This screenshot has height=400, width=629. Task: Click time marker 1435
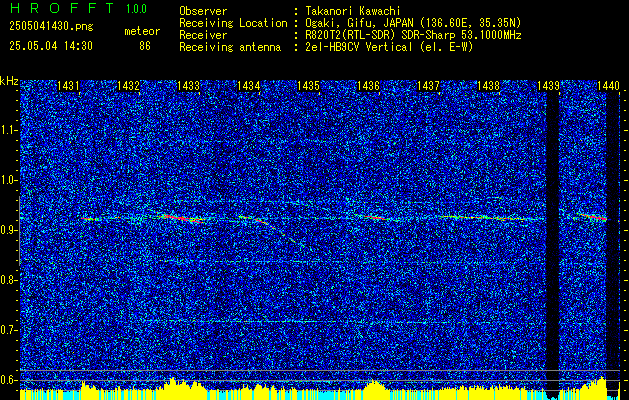click(x=308, y=85)
